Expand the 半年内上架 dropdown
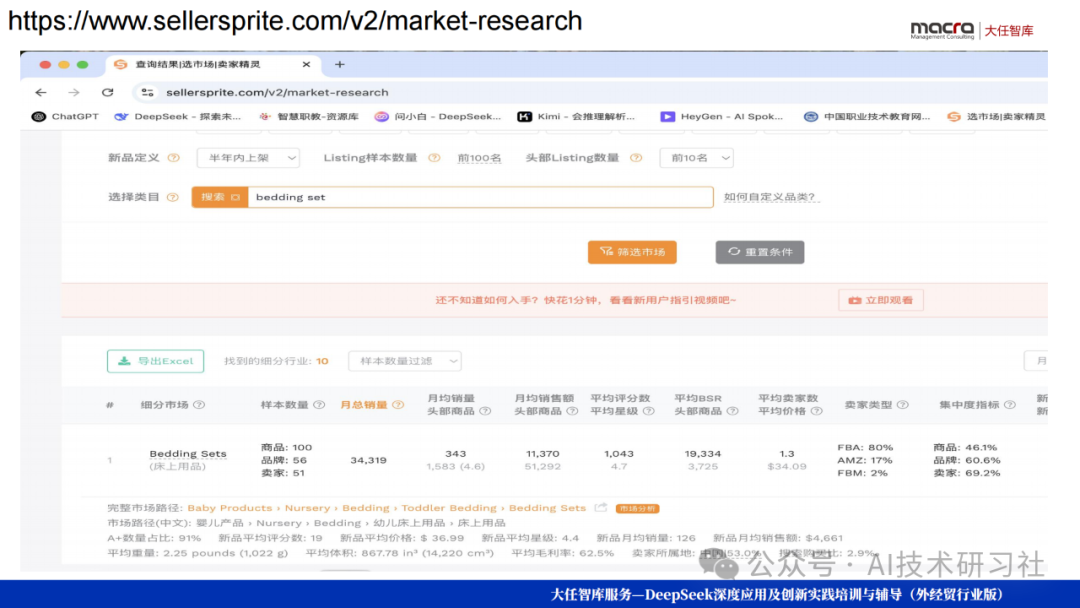This screenshot has height=608, width=1080. tap(248, 158)
